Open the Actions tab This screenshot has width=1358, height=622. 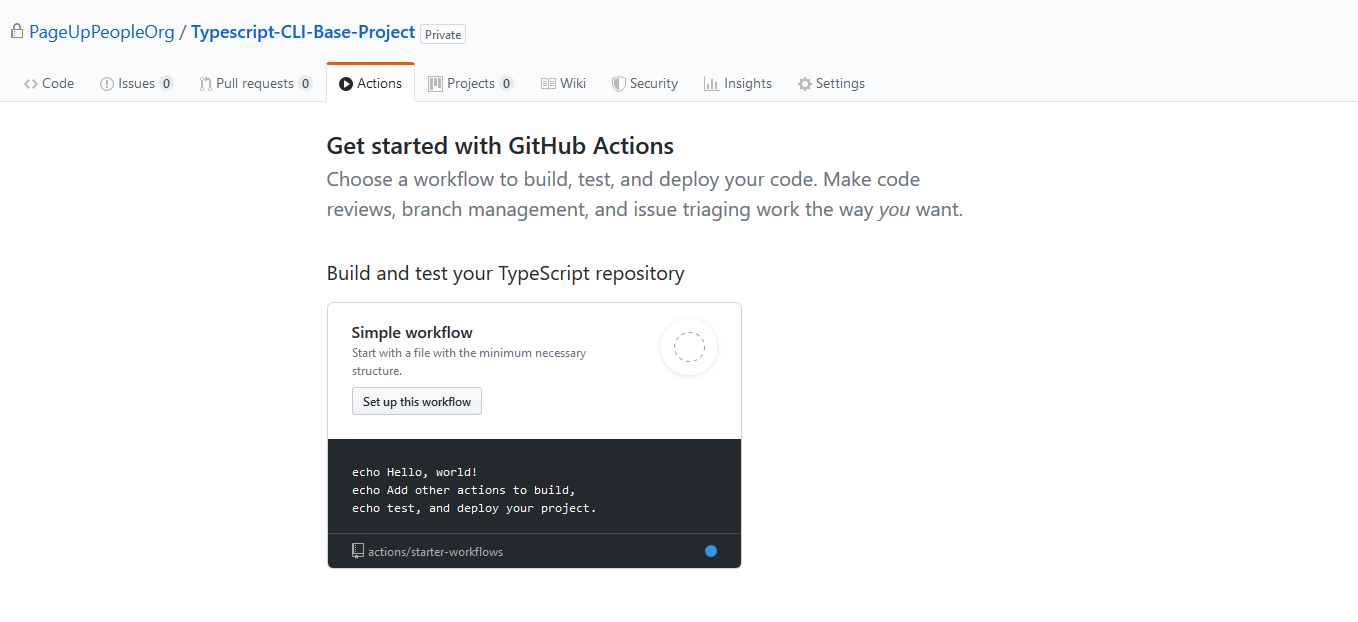pos(370,83)
